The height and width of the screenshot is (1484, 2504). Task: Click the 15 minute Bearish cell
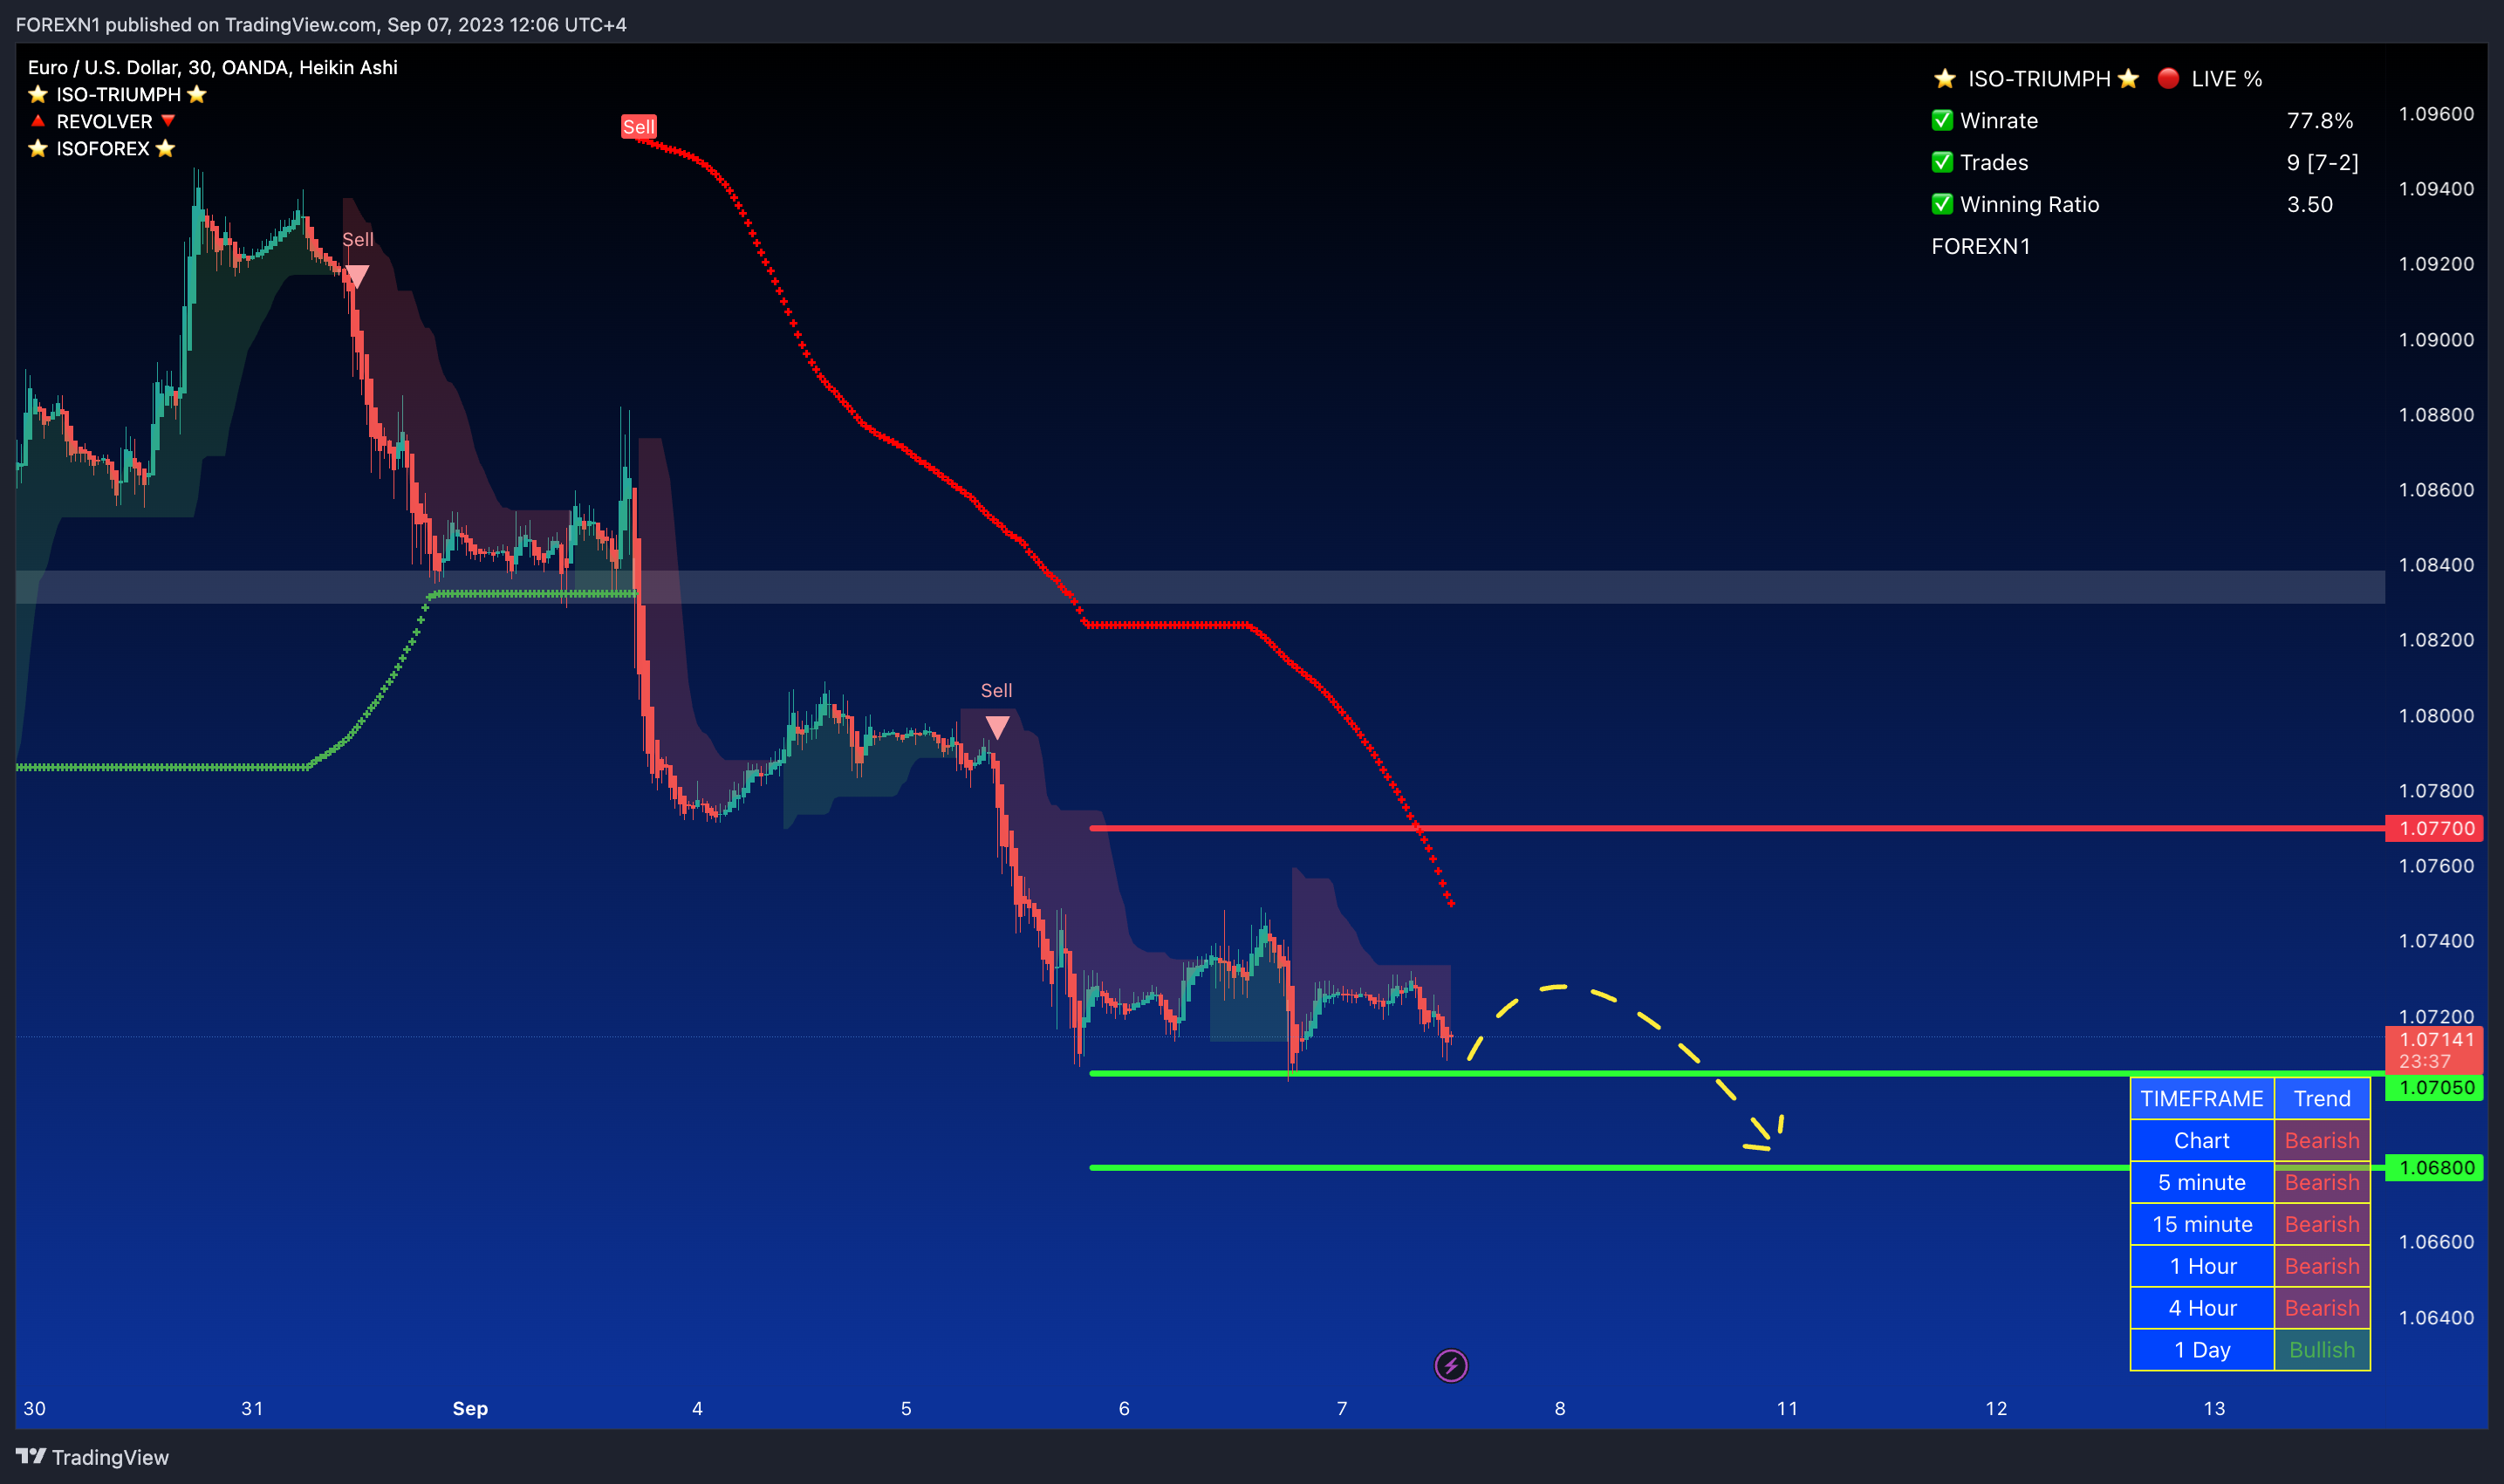2322,1224
